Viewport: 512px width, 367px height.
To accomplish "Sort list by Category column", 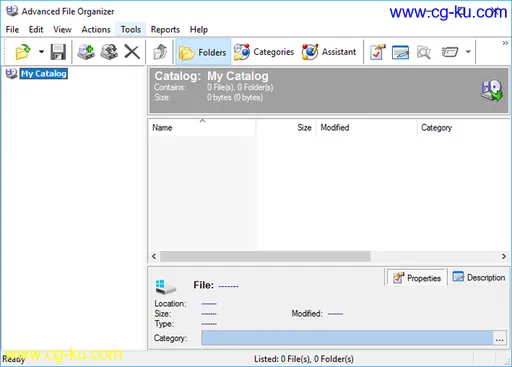I will (463, 128).
